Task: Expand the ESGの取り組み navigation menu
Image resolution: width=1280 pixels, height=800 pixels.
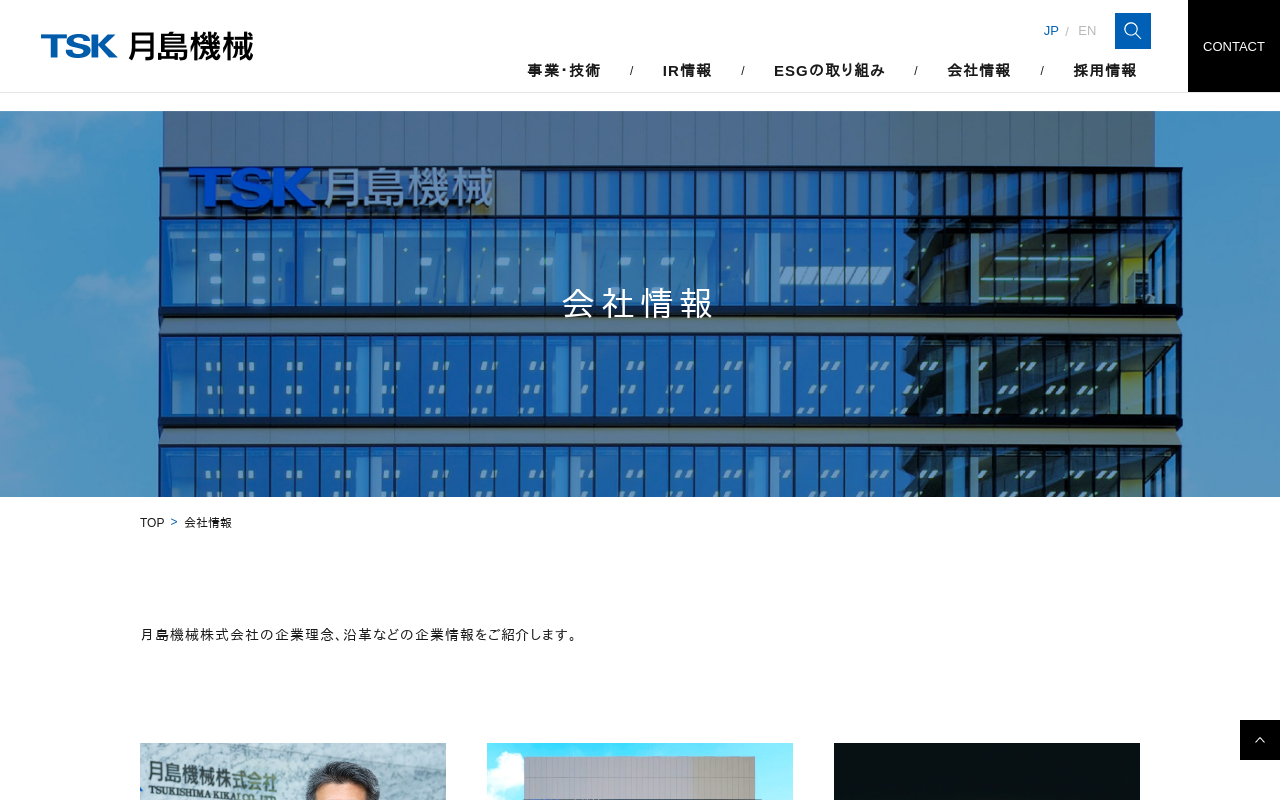Action: point(829,71)
